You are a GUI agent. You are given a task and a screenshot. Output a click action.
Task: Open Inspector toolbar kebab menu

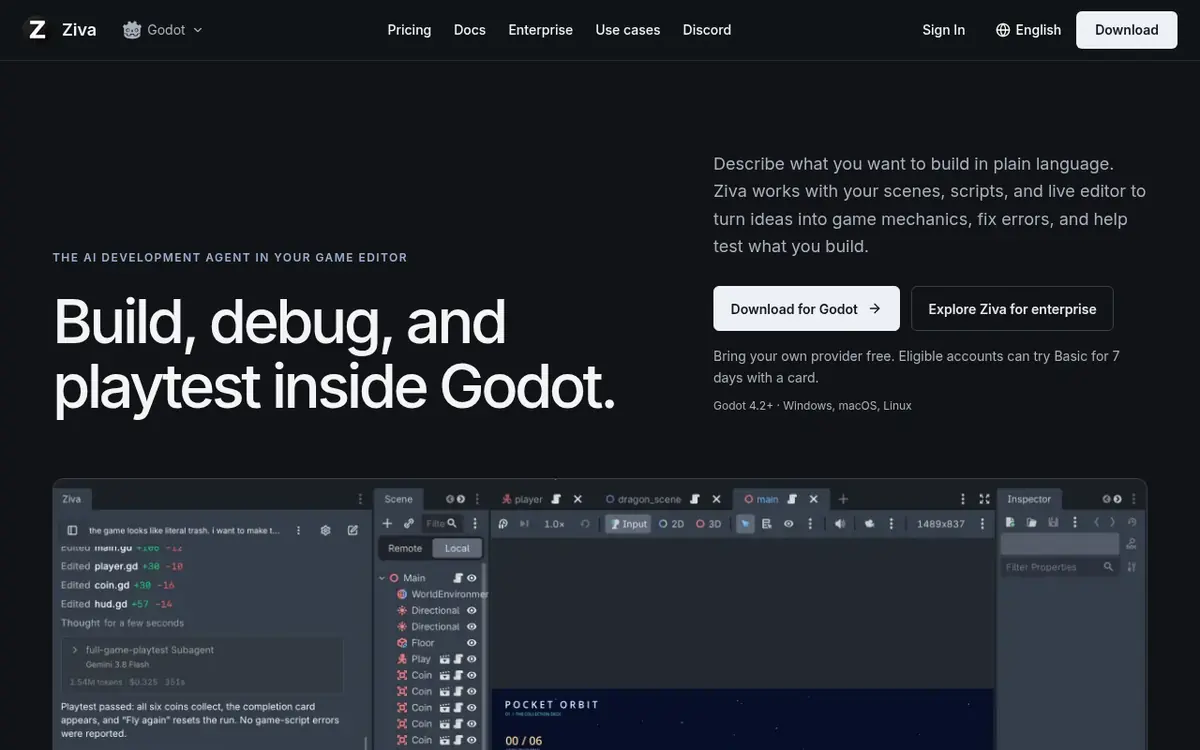tap(1075, 522)
